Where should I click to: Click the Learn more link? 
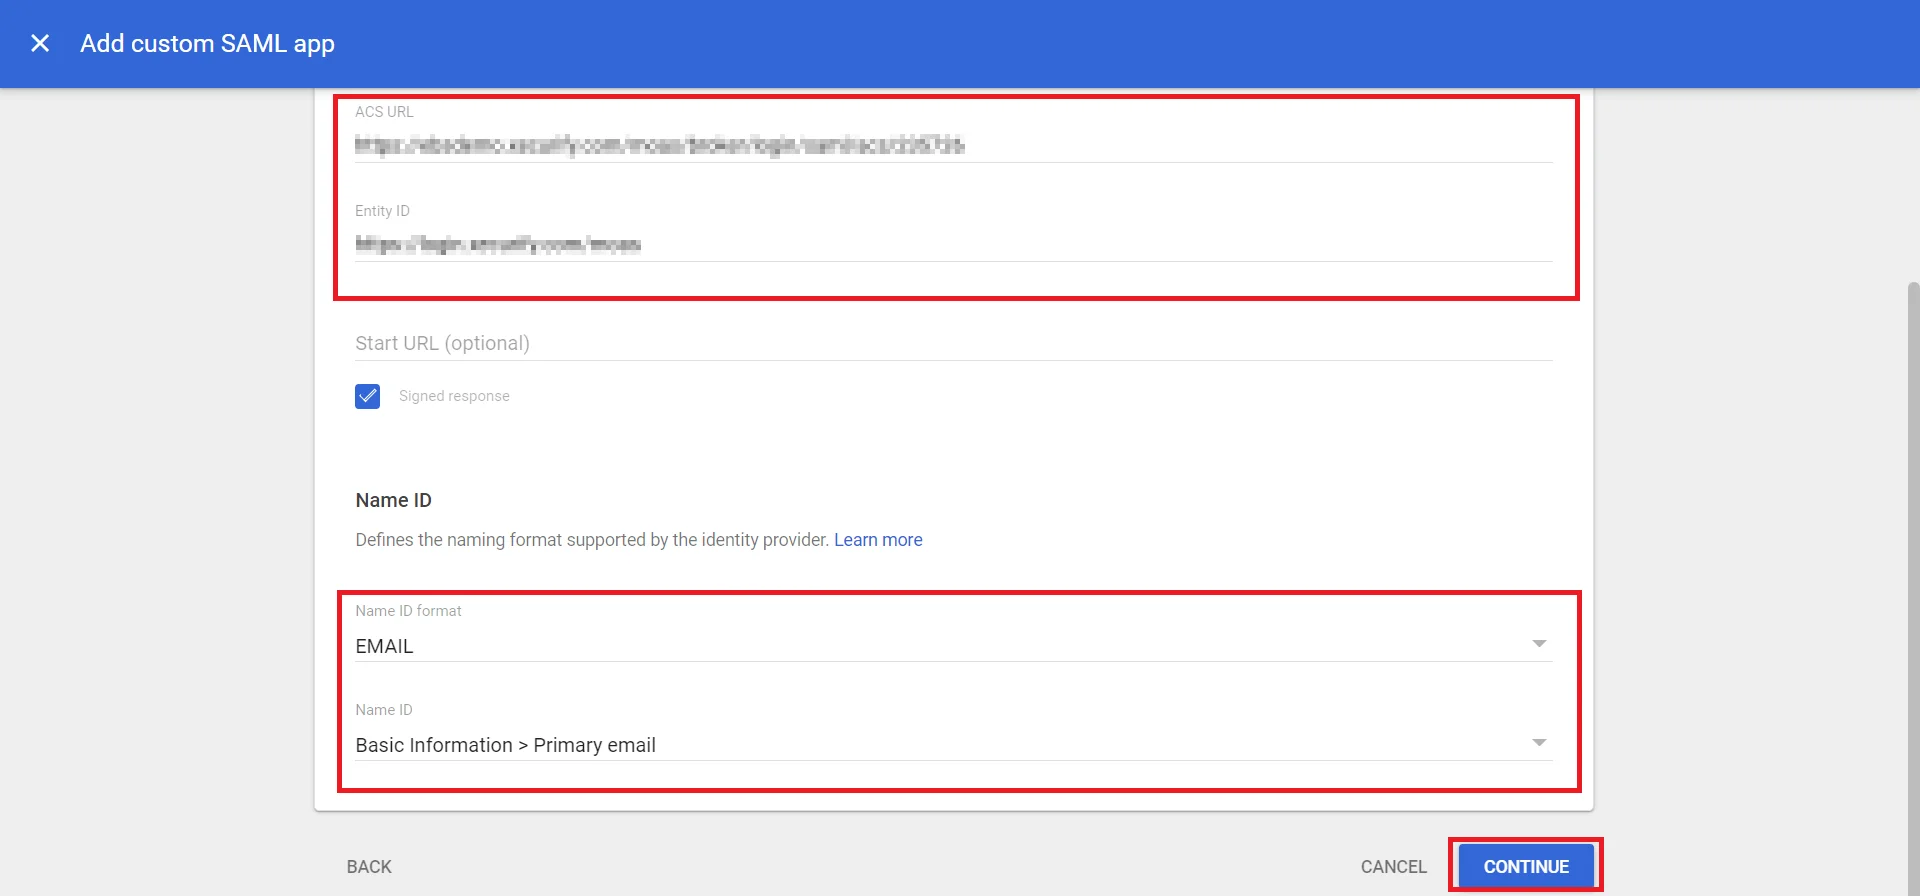click(878, 540)
